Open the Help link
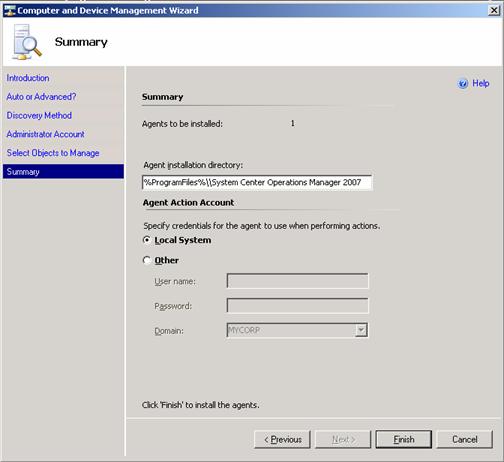Screen dimensions: 504x462 coord(481,83)
